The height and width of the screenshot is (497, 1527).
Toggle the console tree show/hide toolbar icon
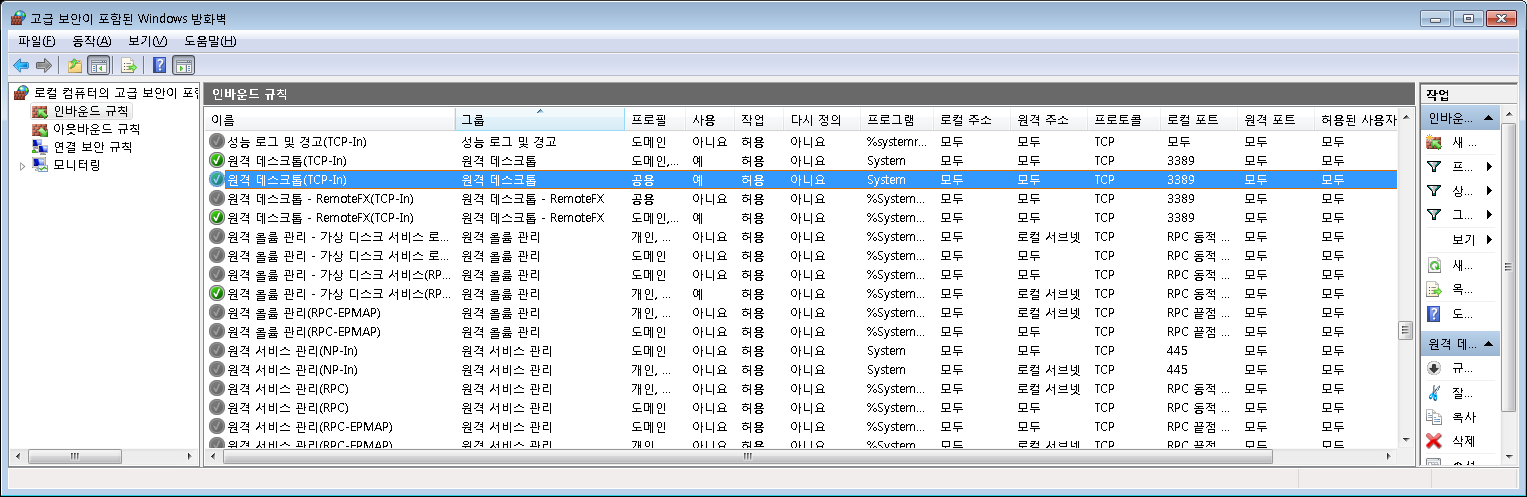[x=98, y=65]
